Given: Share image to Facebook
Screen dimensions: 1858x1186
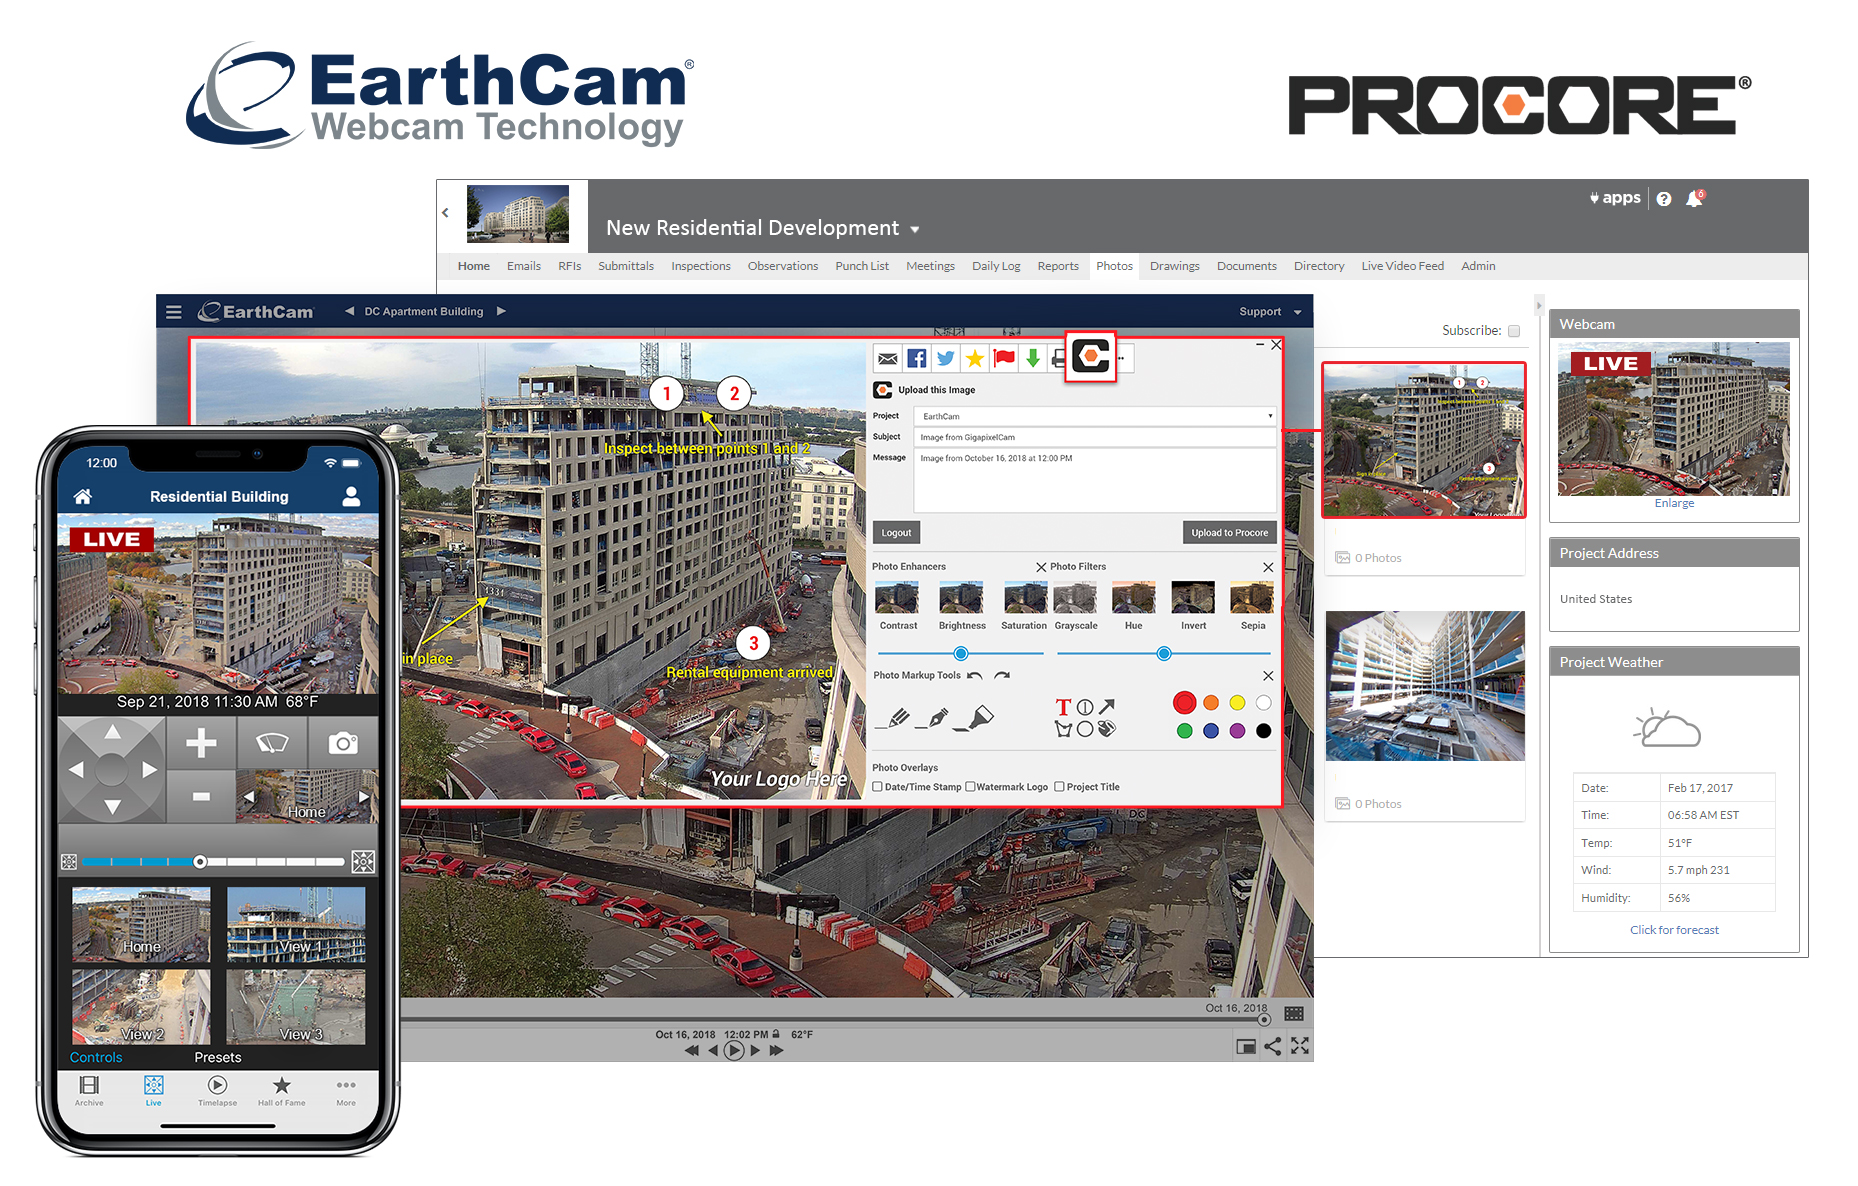Looking at the screenshot, I should coord(916,358).
